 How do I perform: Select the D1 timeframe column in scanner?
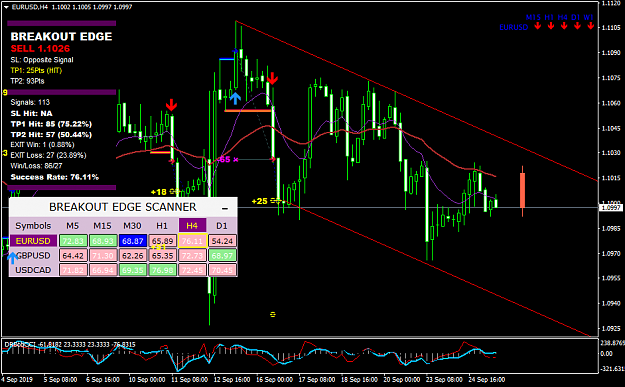pos(222,226)
